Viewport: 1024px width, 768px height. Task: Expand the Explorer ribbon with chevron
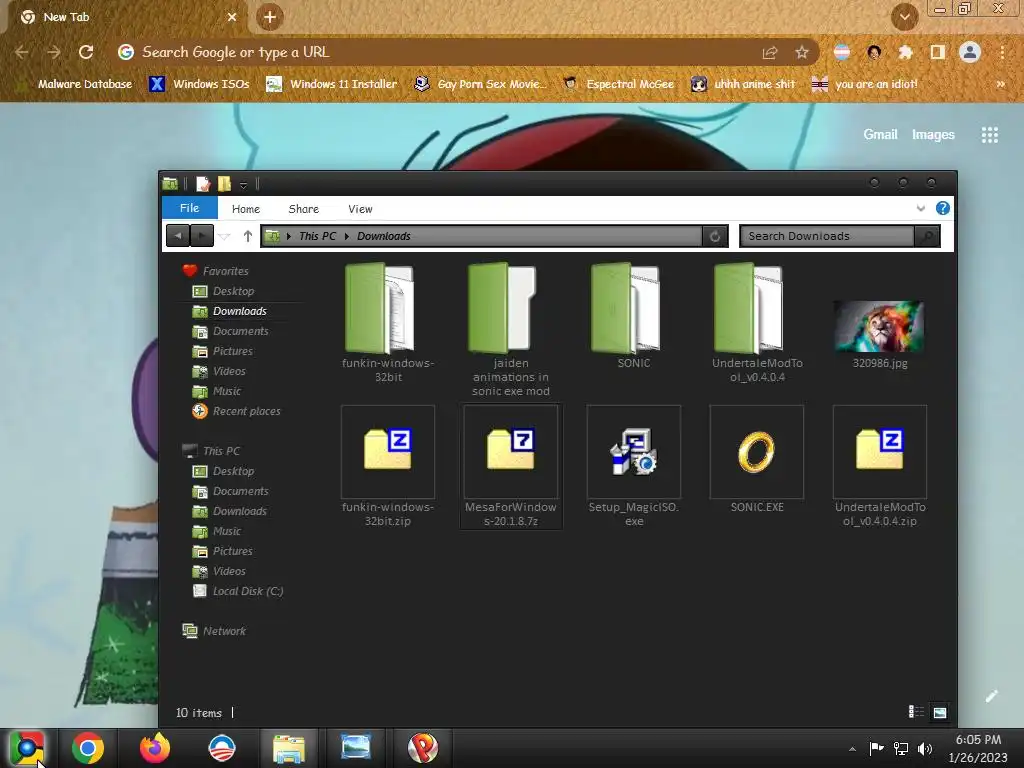tap(921, 208)
